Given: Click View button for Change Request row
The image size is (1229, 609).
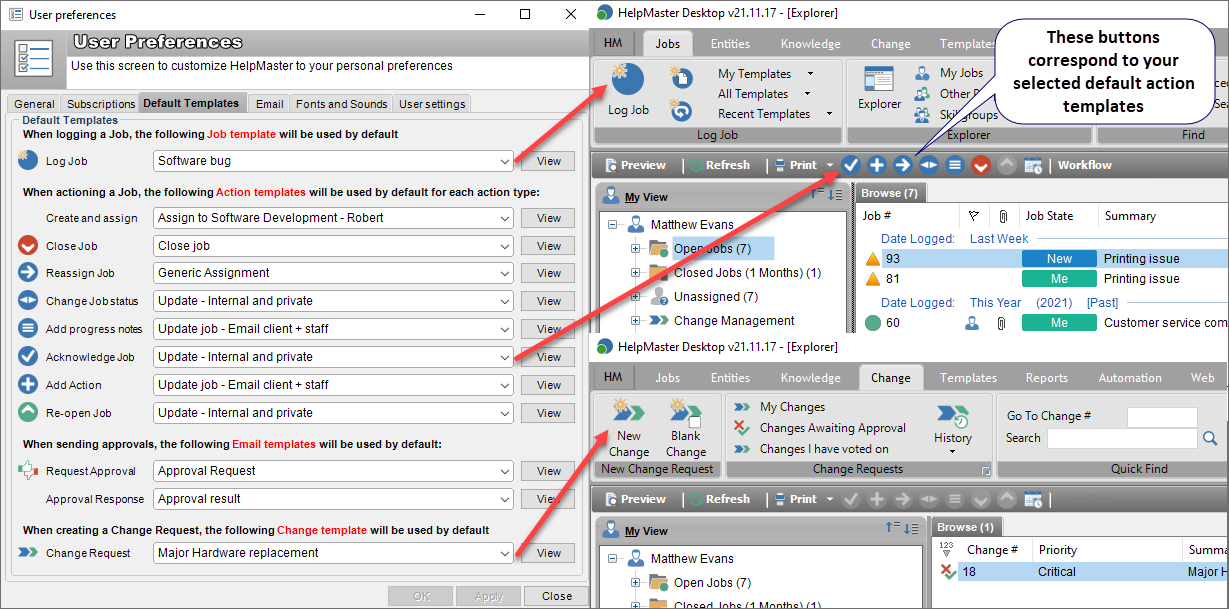Looking at the screenshot, I should [548, 553].
